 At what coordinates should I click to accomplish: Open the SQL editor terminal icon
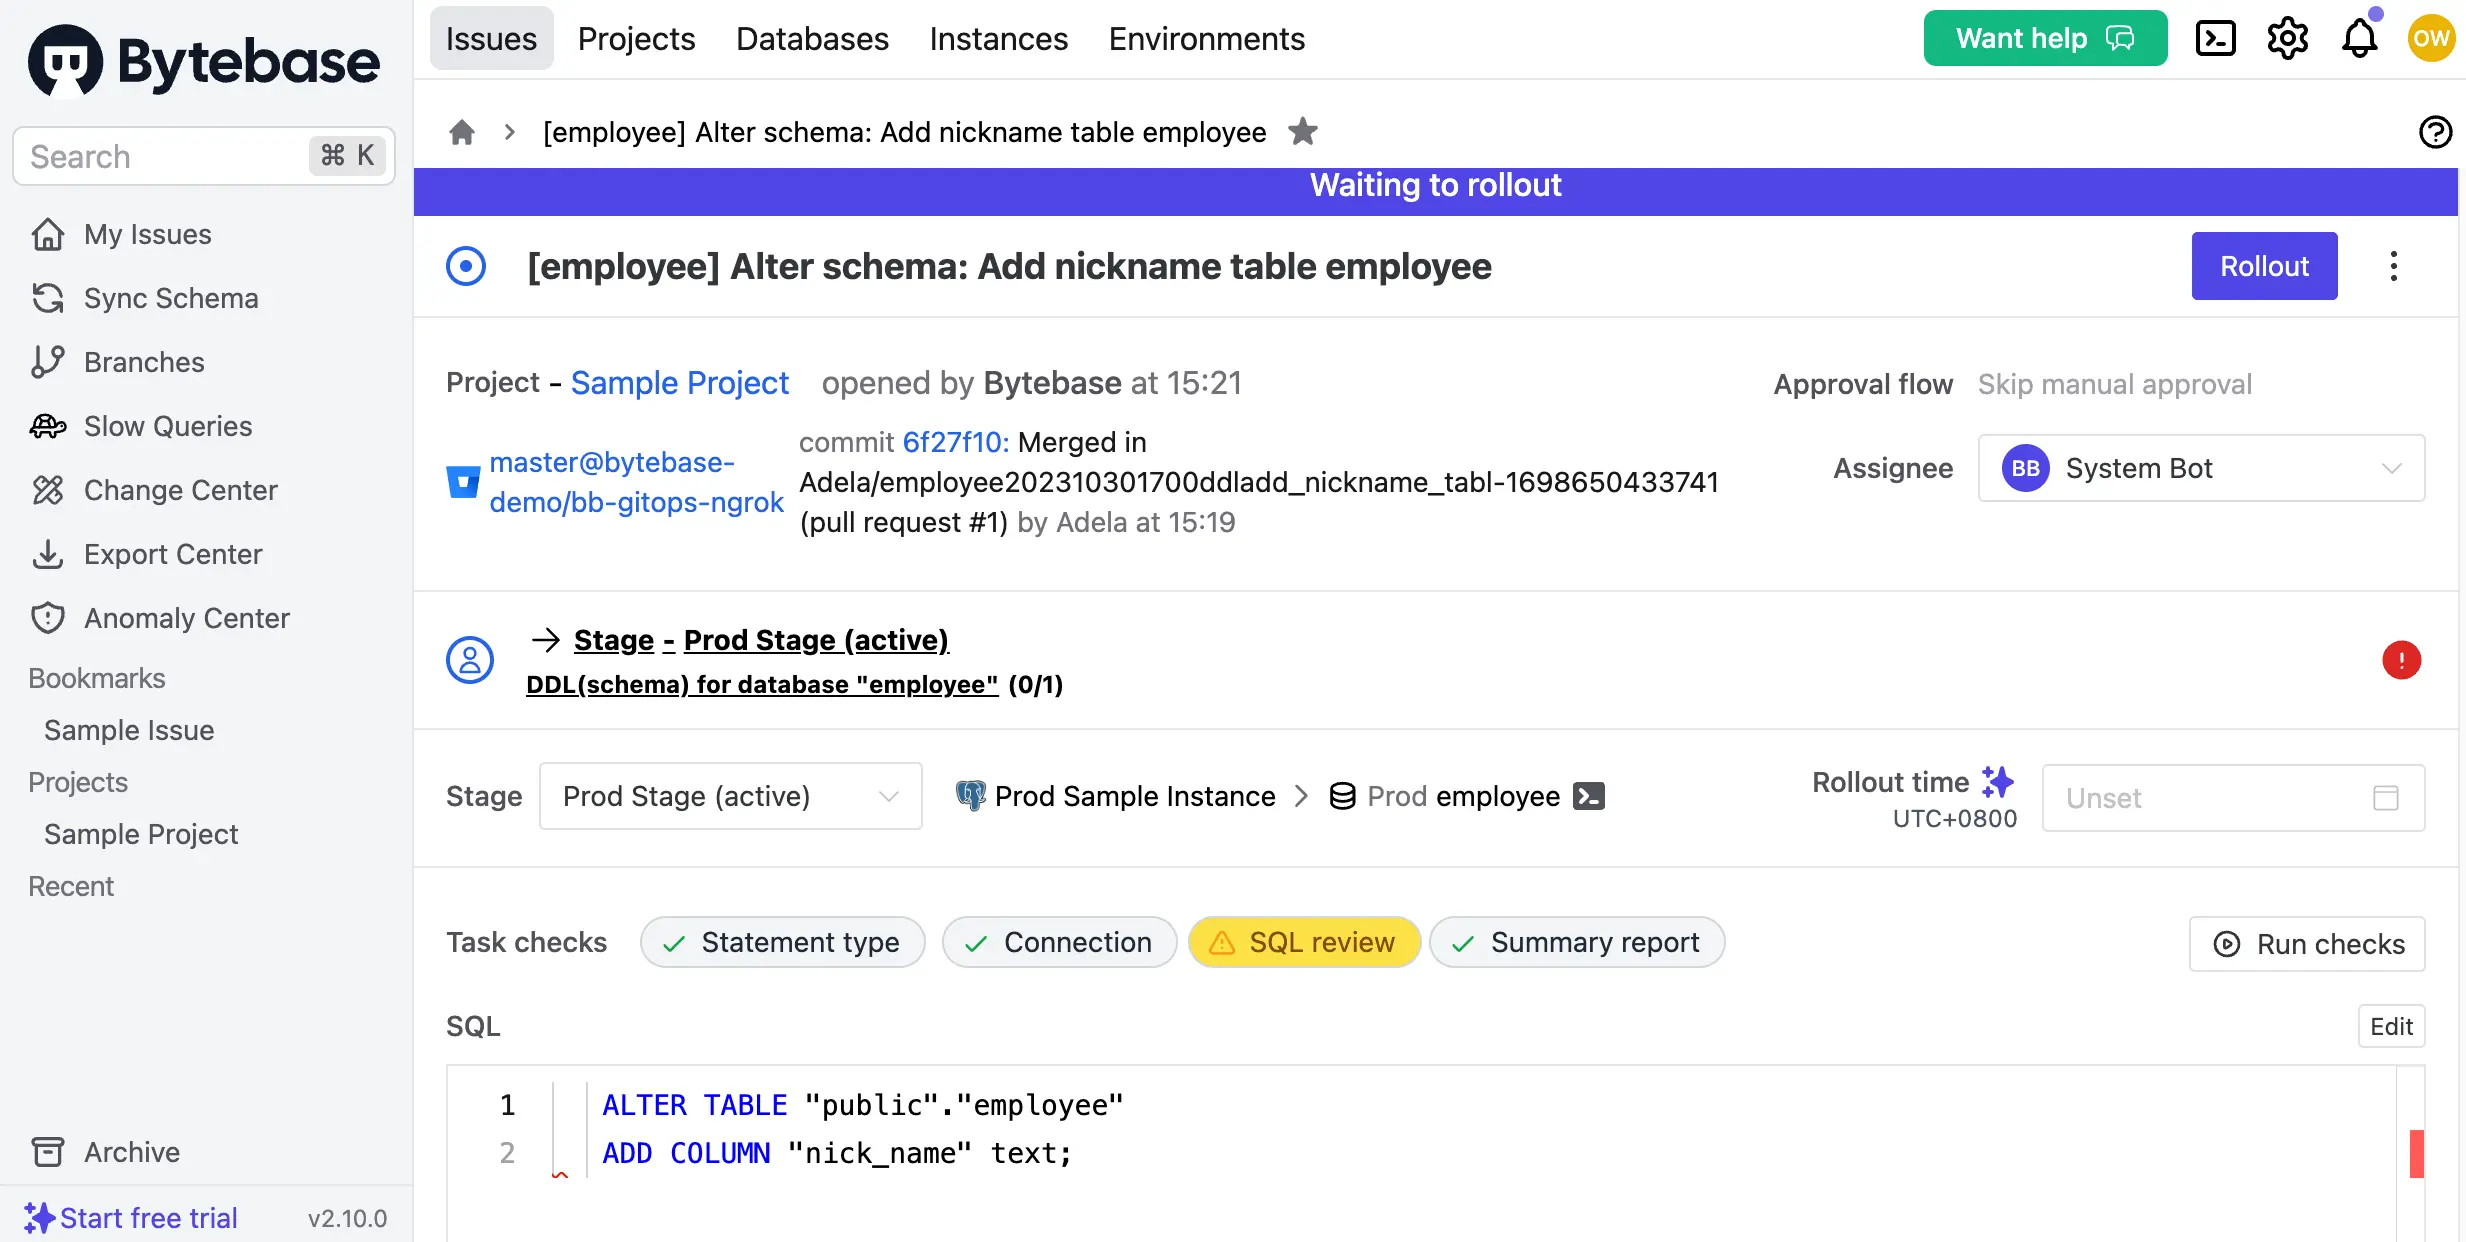coord(2215,39)
